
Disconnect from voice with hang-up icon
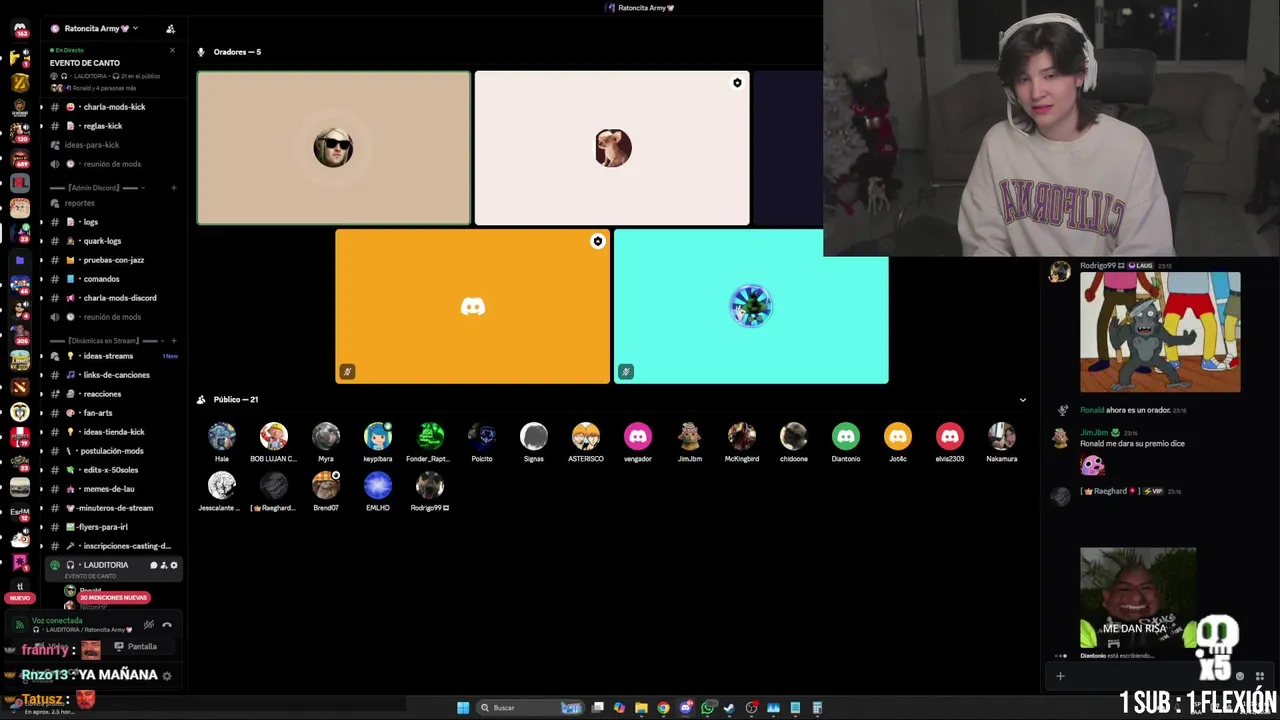[x=167, y=625]
